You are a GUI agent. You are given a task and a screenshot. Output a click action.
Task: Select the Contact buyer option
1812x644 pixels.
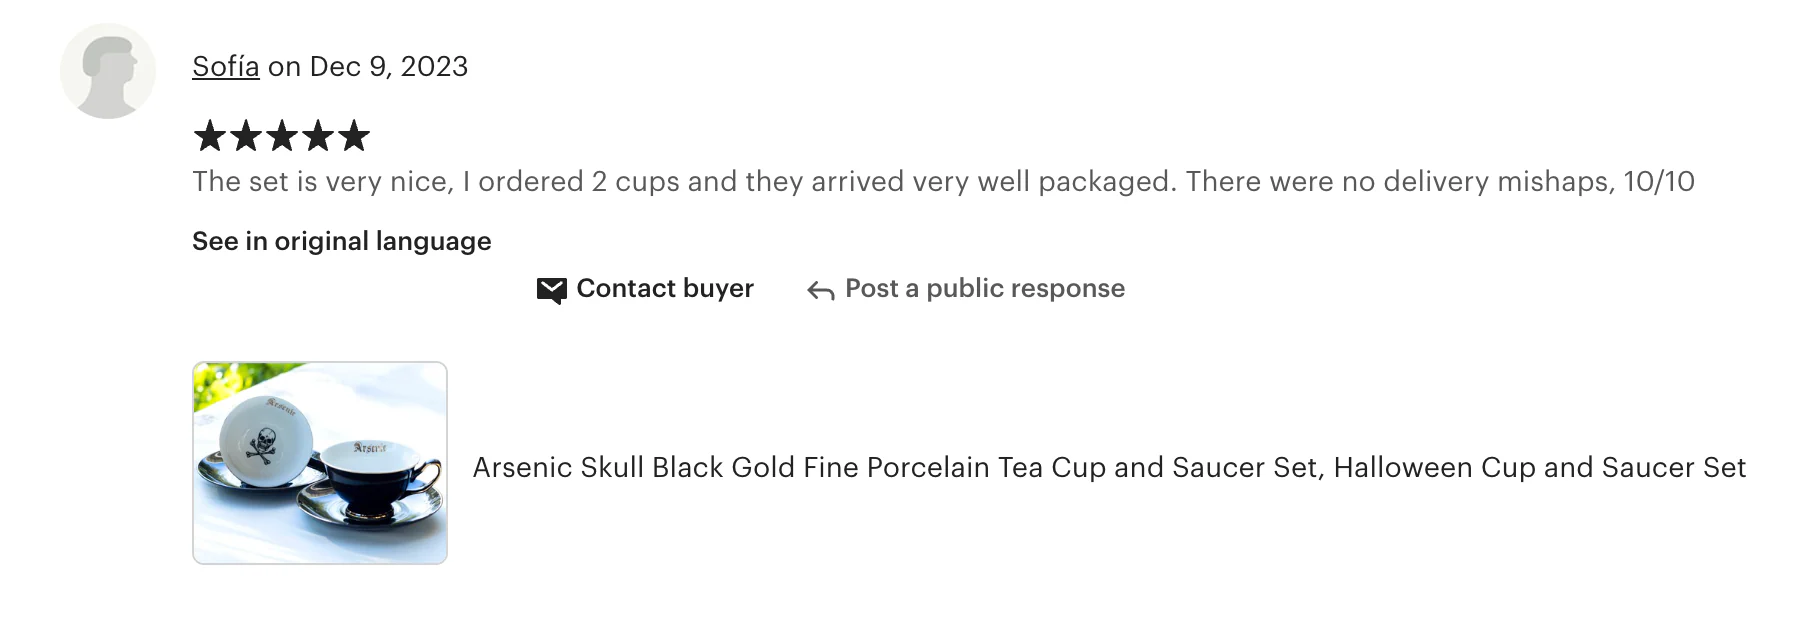(x=664, y=289)
